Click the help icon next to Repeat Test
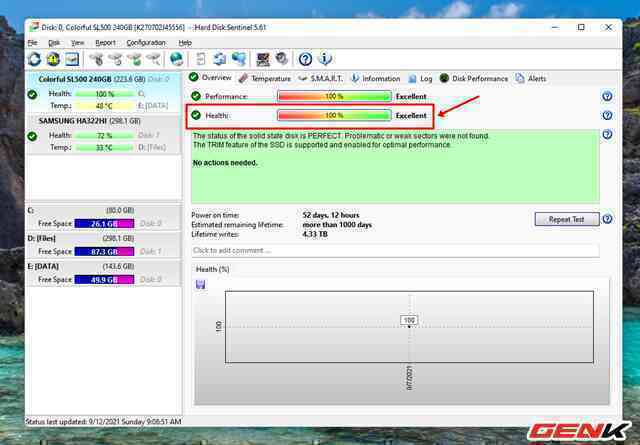 607,219
